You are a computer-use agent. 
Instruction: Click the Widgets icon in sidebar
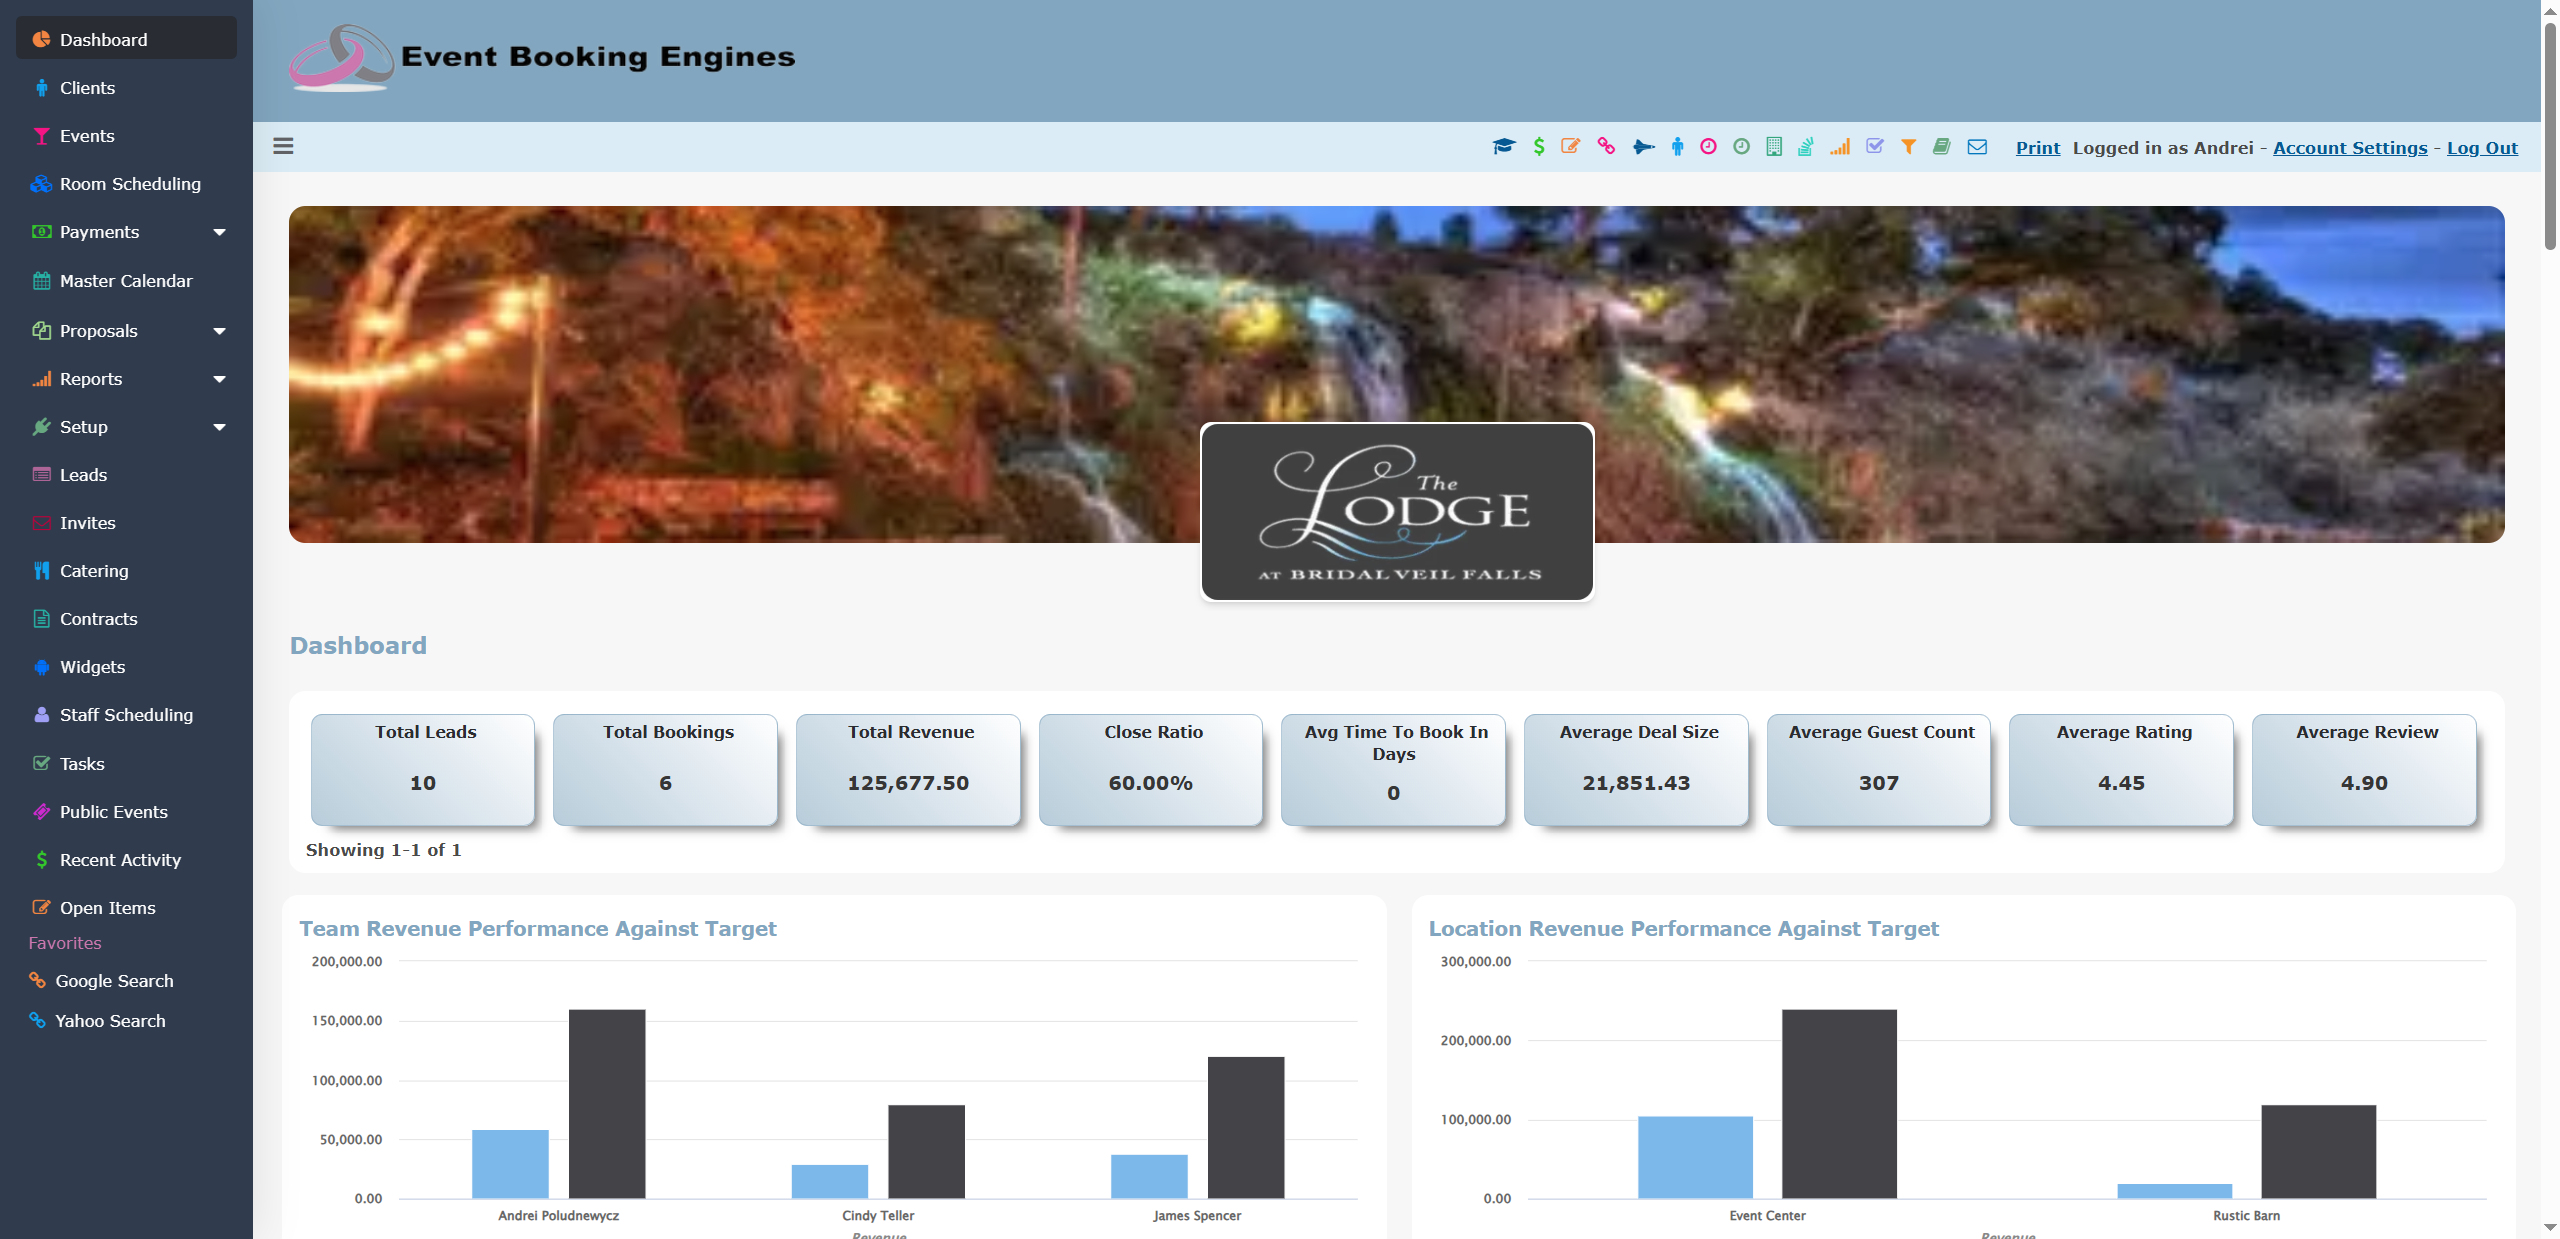[x=41, y=667]
